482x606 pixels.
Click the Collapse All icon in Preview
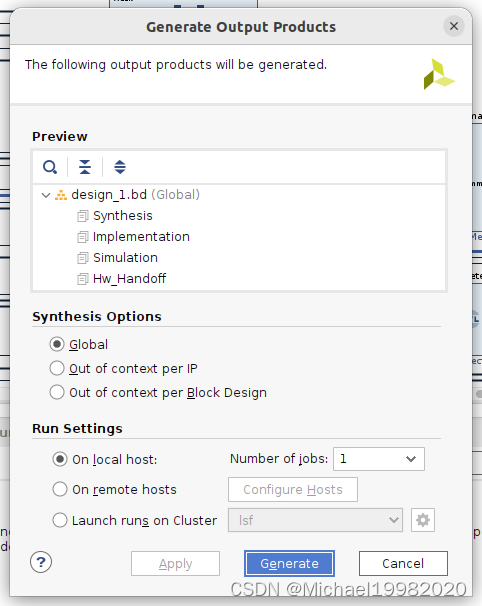(x=85, y=167)
